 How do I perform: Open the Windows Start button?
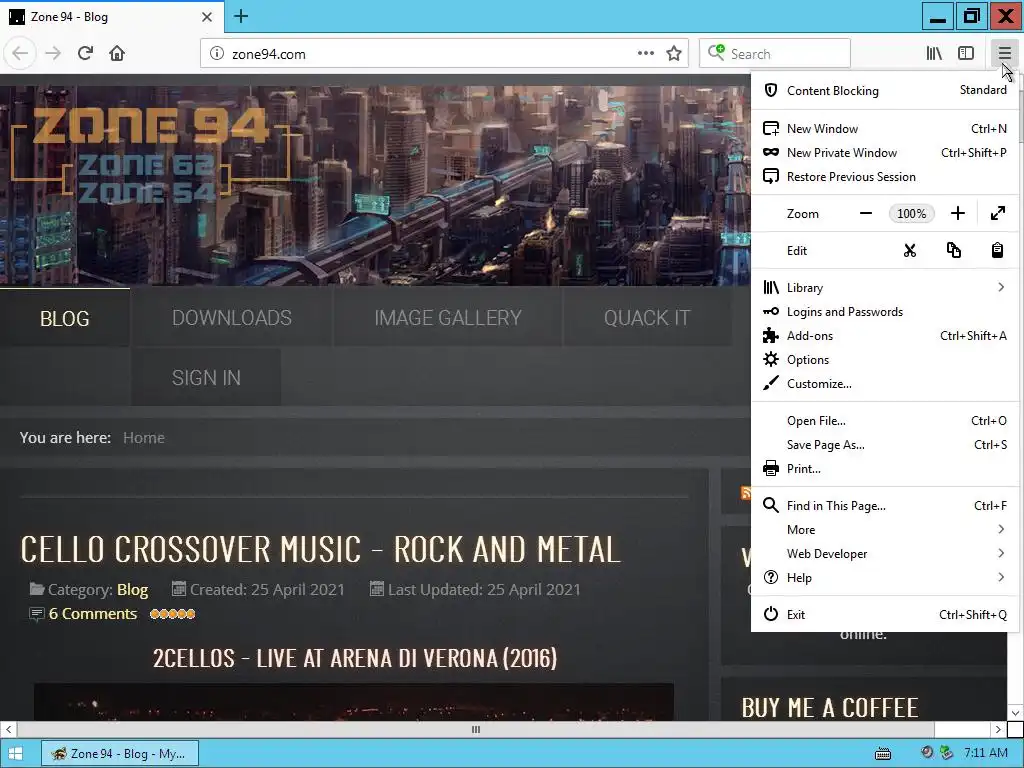click(x=16, y=754)
